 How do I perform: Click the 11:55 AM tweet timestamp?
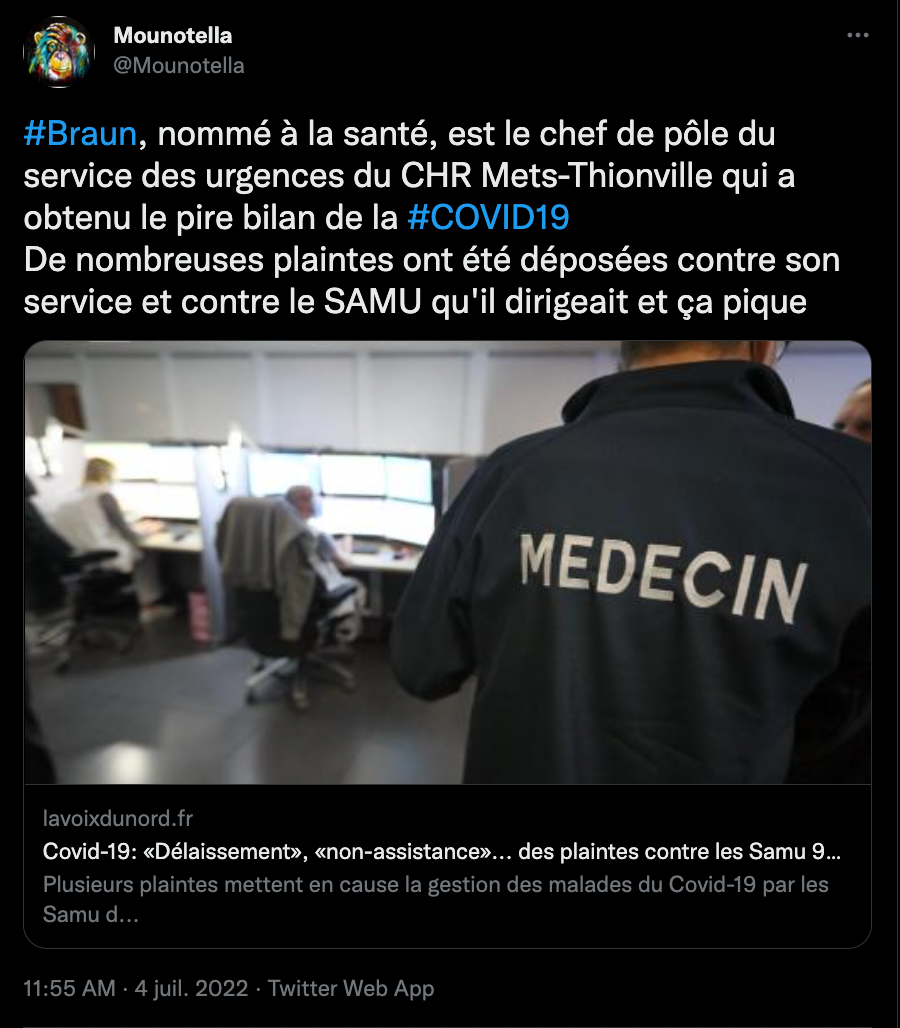coord(69,988)
